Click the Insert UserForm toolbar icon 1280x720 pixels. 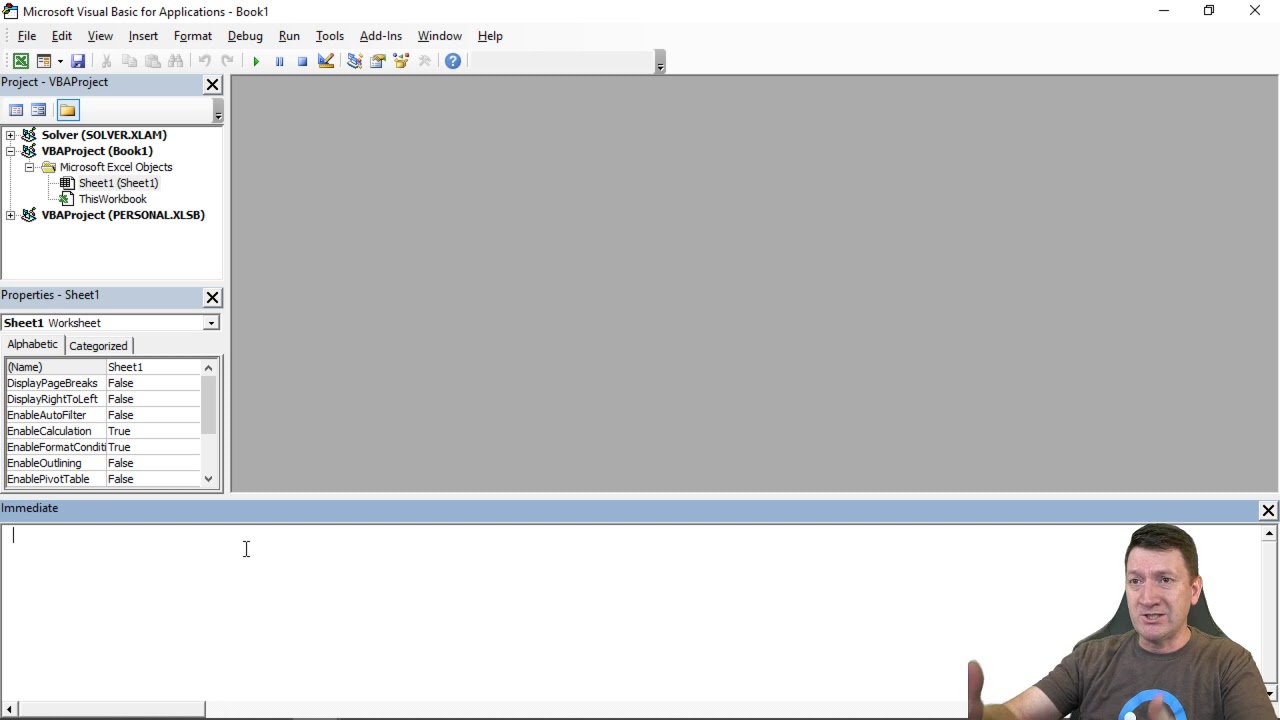point(43,61)
